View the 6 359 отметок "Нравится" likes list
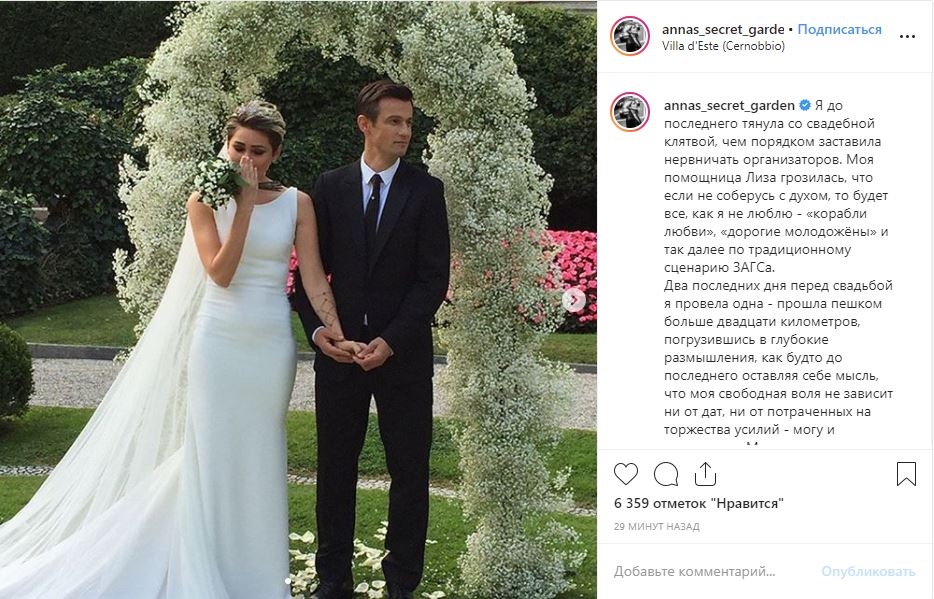934x599 pixels. point(699,503)
